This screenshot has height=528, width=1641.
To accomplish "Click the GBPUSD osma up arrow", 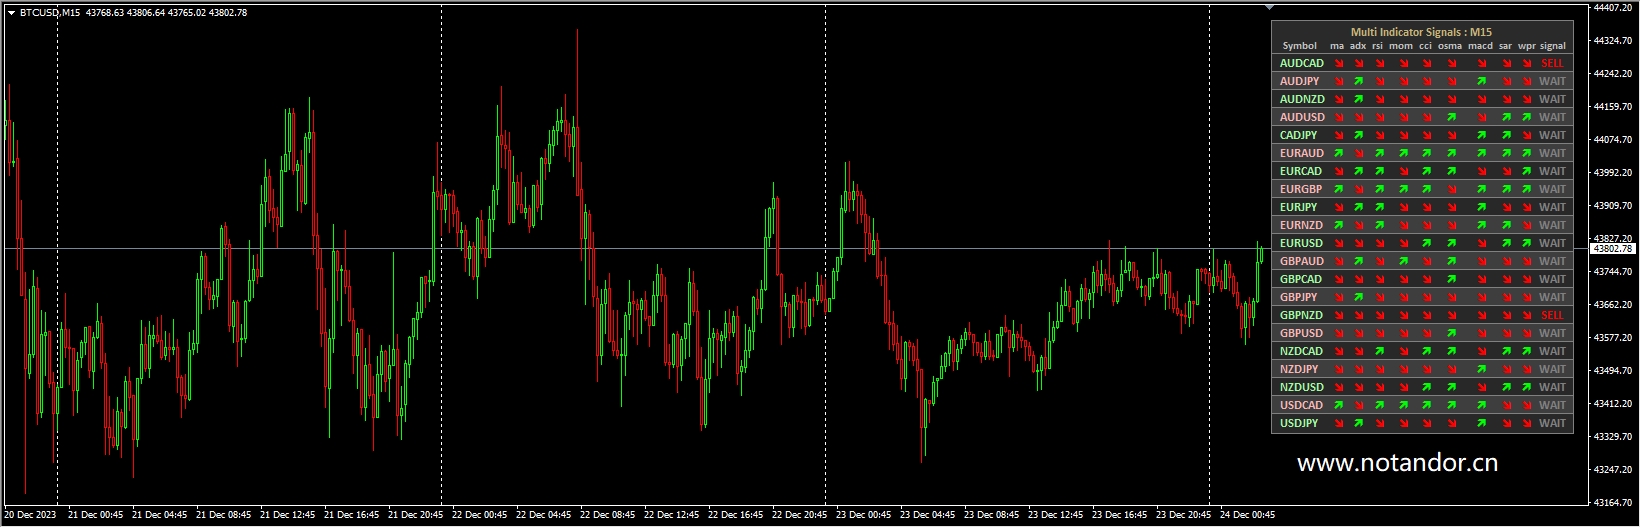I will tap(1451, 333).
